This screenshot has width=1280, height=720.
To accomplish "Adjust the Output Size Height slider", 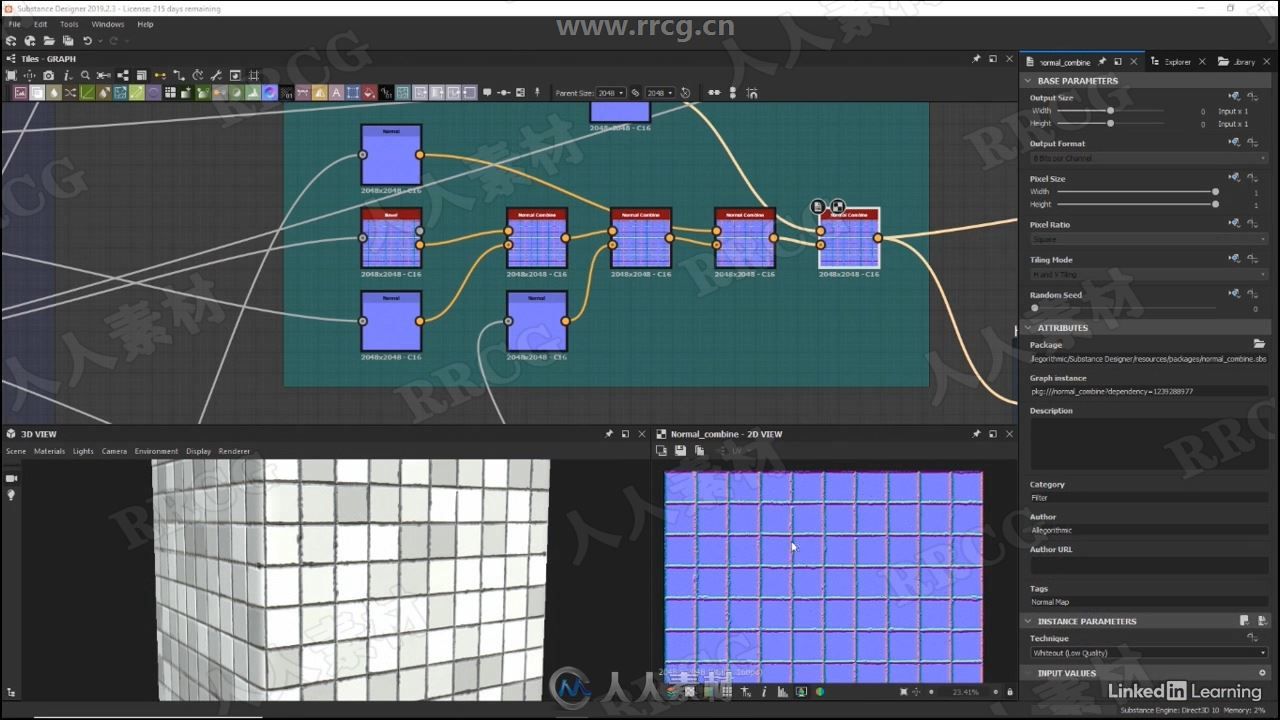I will (x=1110, y=123).
